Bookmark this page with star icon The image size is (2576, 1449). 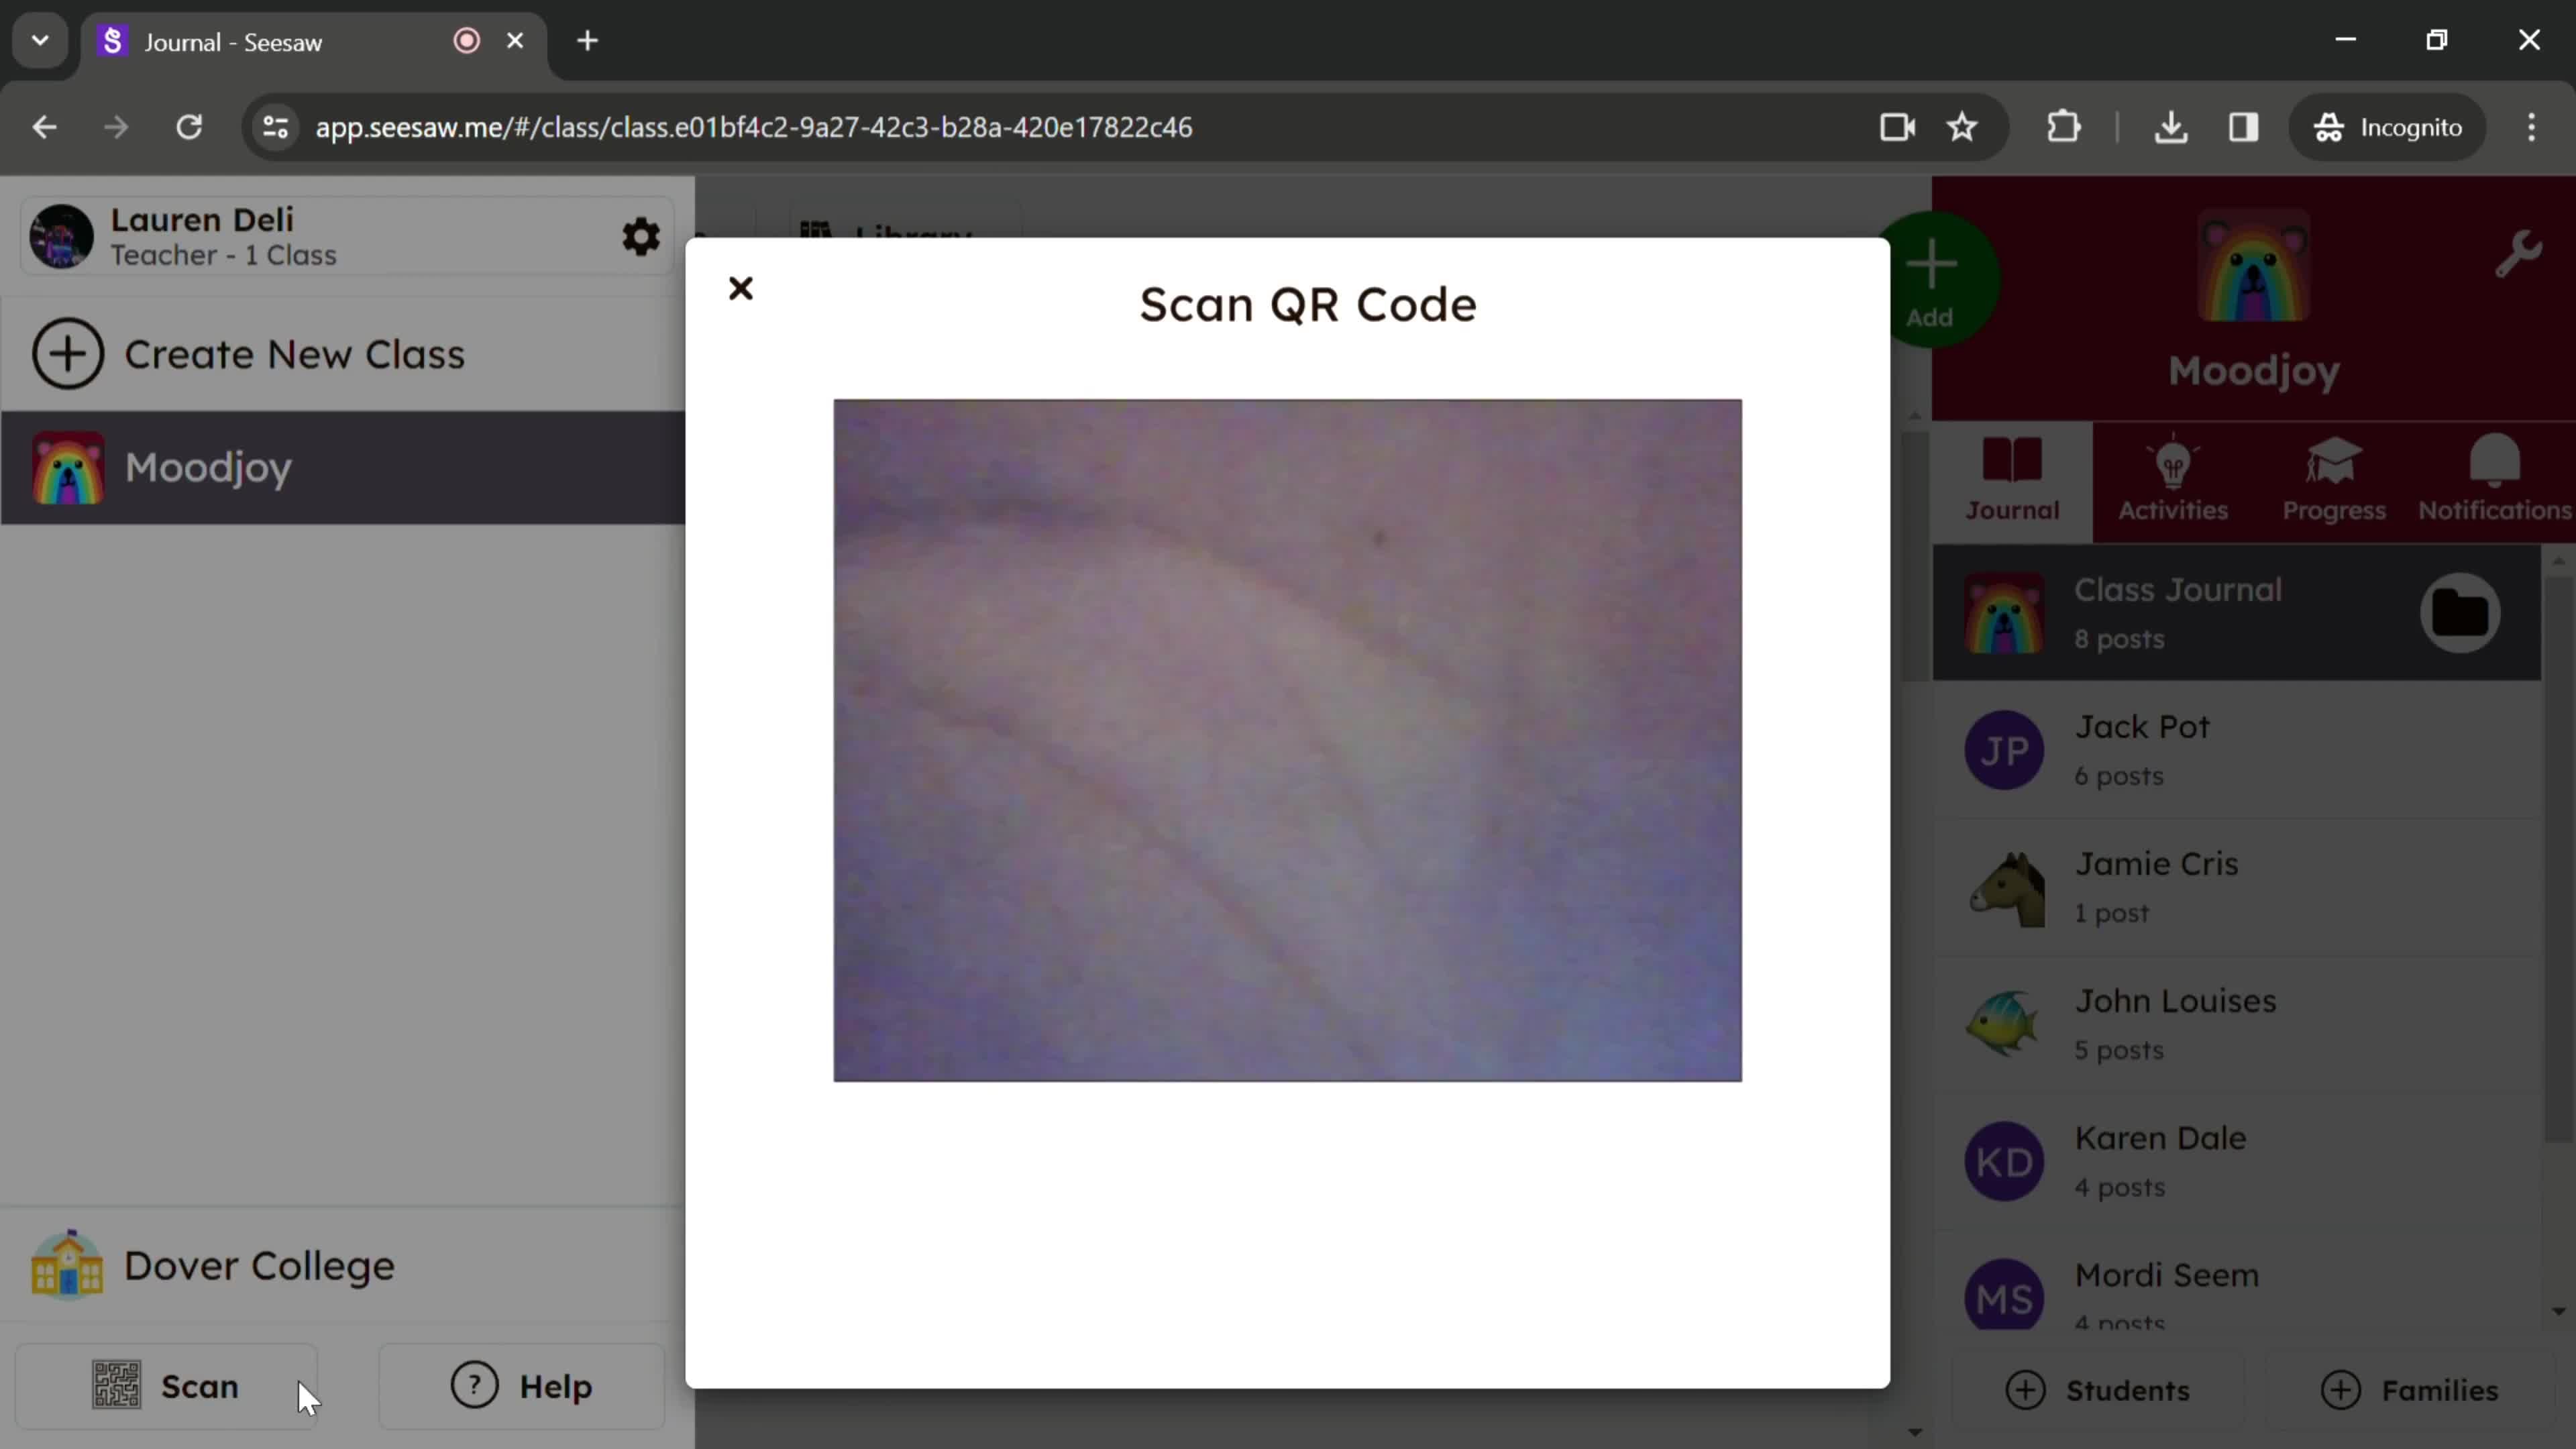tap(1962, 127)
